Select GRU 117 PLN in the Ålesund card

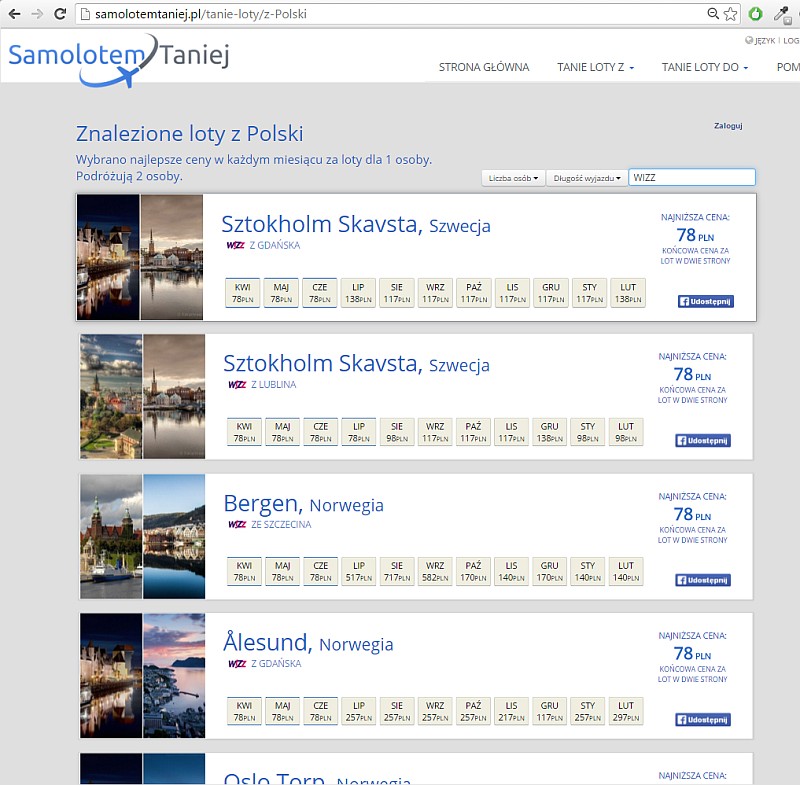coord(549,711)
